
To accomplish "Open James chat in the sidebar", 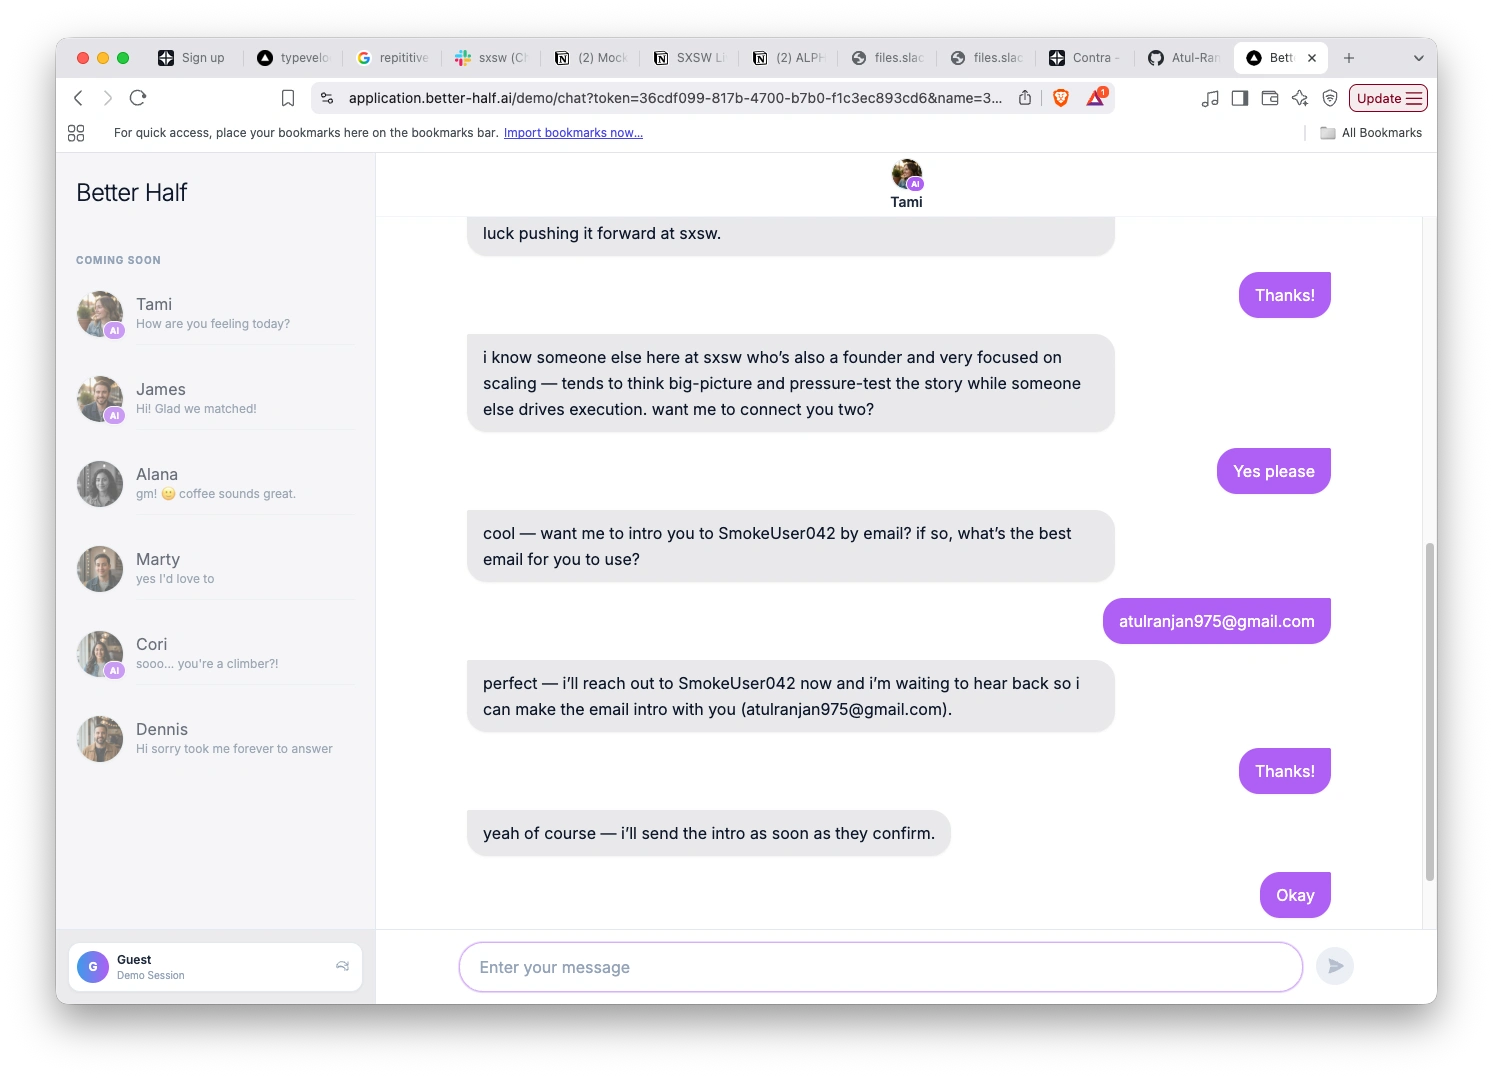I will coord(215,399).
